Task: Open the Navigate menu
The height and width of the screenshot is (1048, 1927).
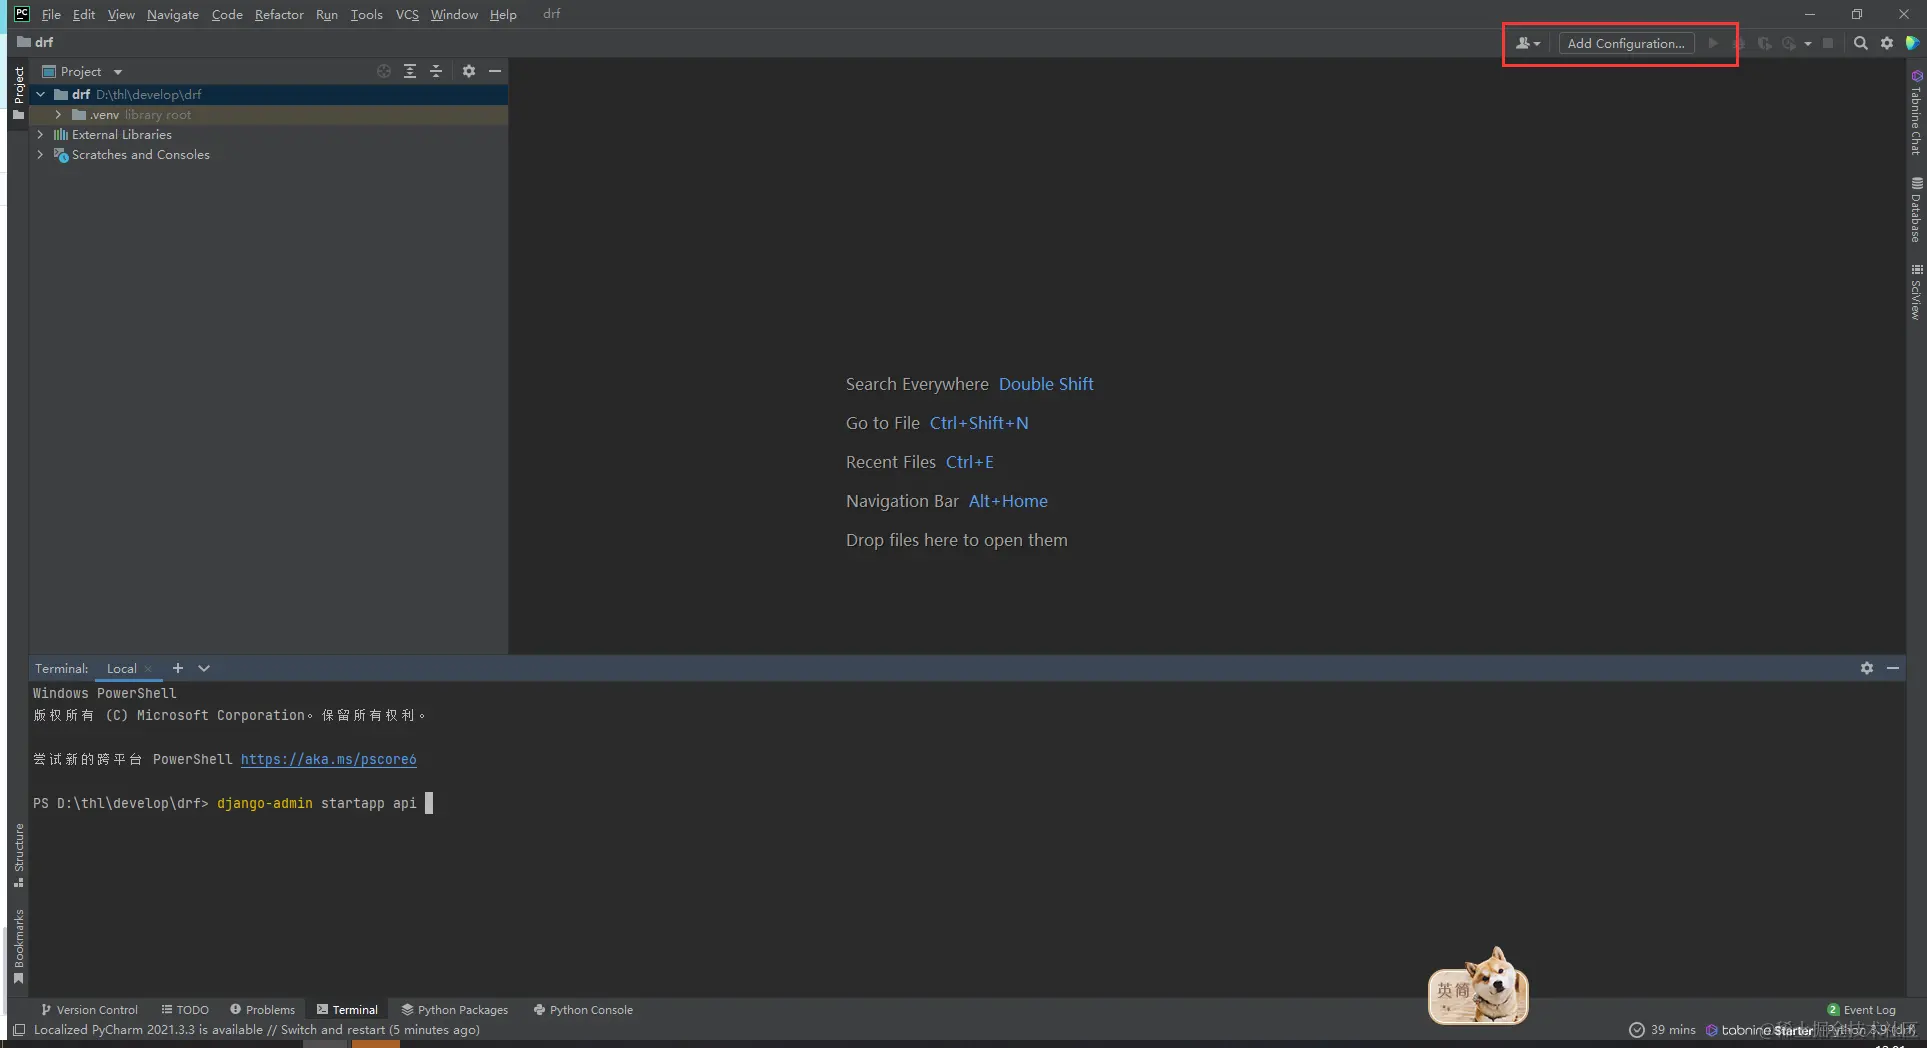Action: pos(173,14)
